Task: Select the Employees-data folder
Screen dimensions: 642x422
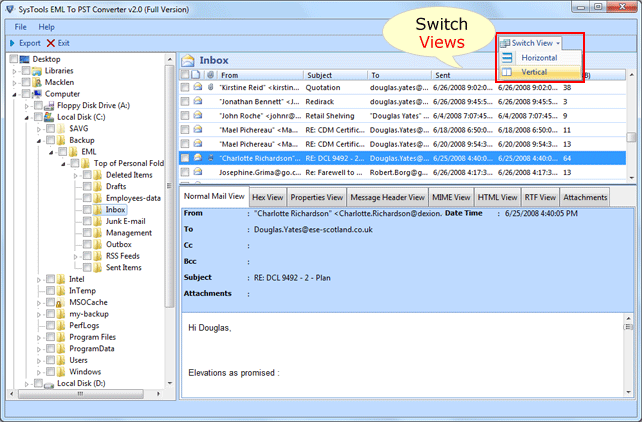Action: click(x=133, y=198)
